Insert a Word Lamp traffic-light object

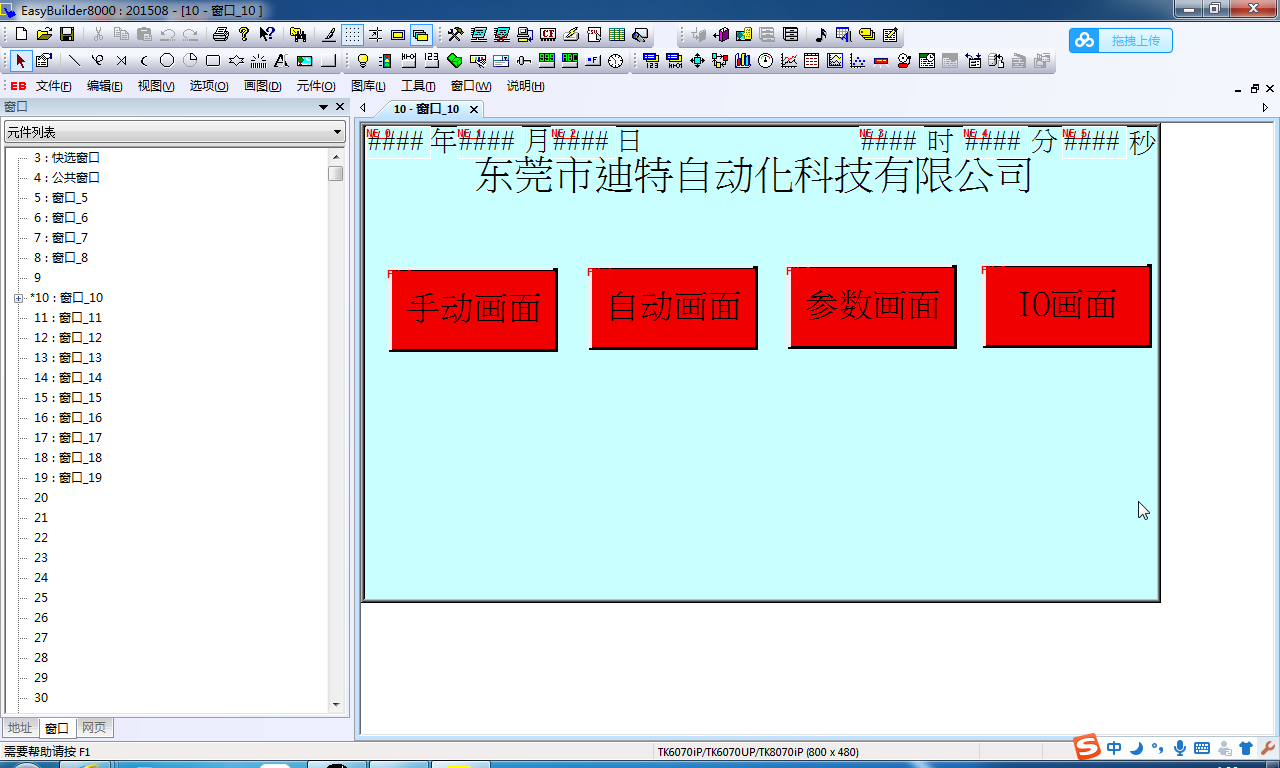[385, 61]
